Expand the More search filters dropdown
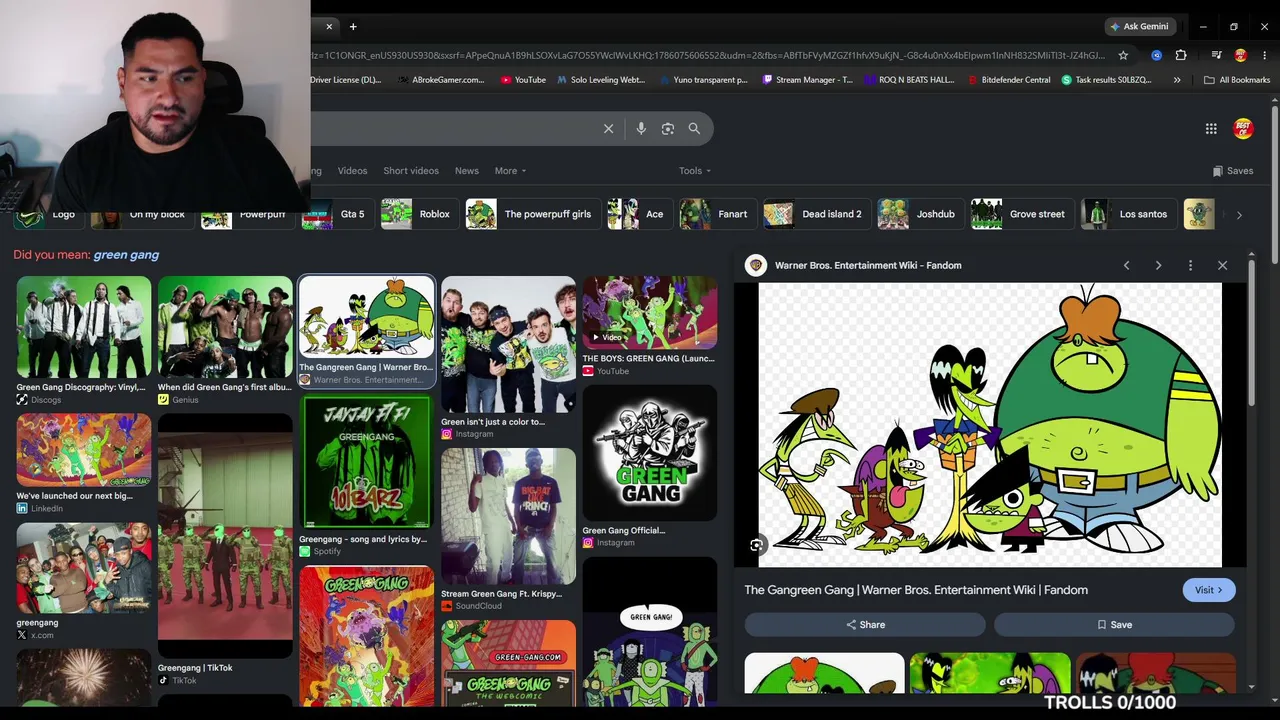This screenshot has height=720, width=1280. (510, 171)
